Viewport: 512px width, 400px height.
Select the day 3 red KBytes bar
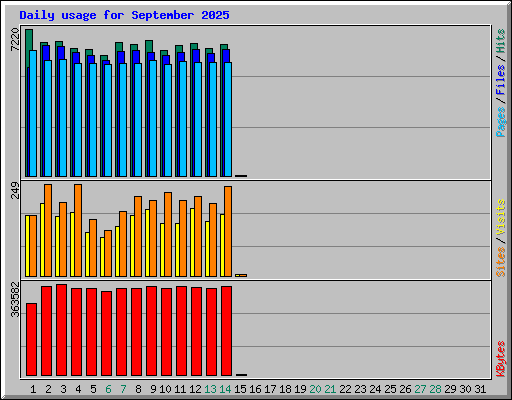[61, 330]
